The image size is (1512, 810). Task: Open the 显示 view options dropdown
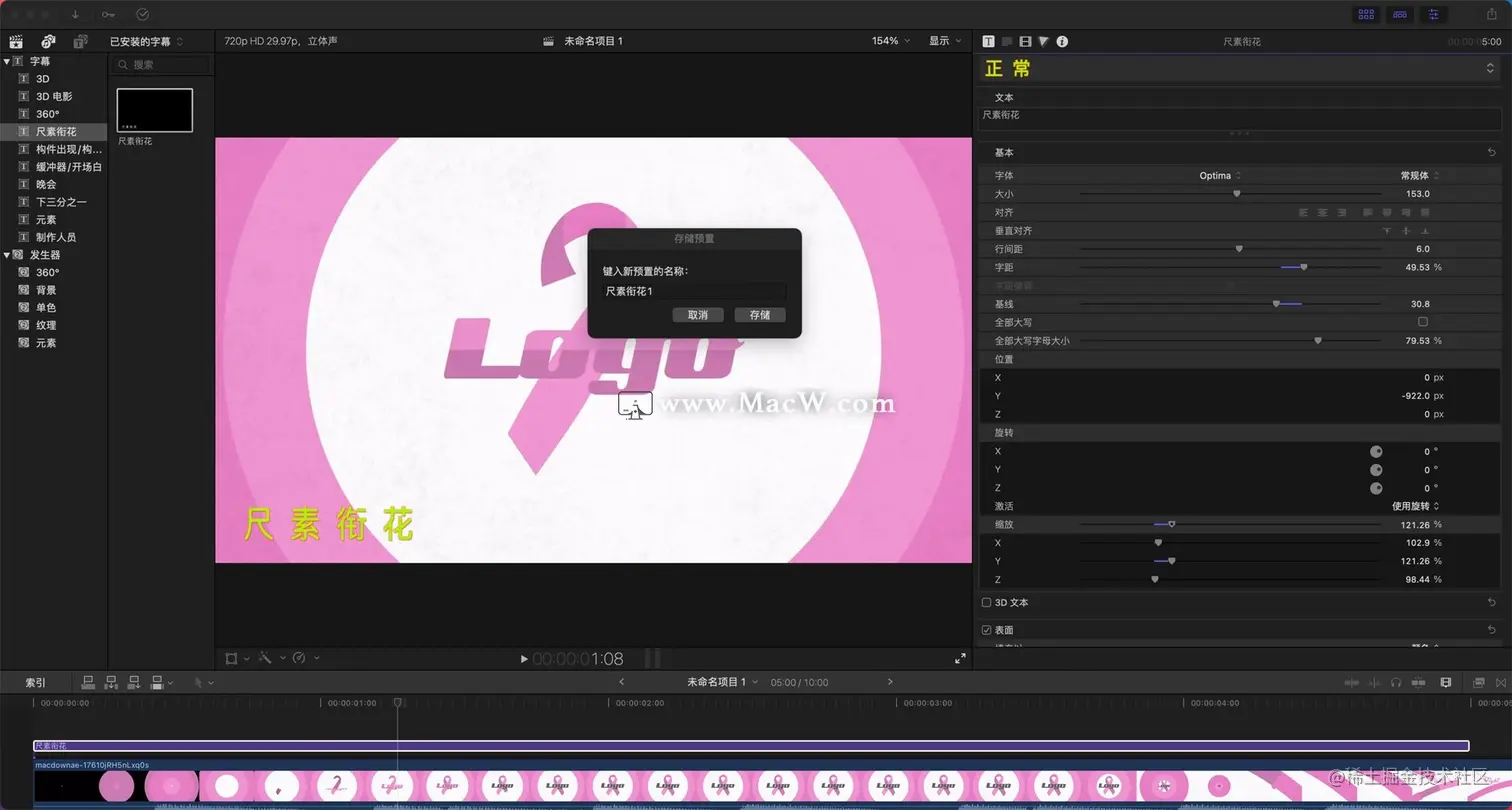point(945,41)
